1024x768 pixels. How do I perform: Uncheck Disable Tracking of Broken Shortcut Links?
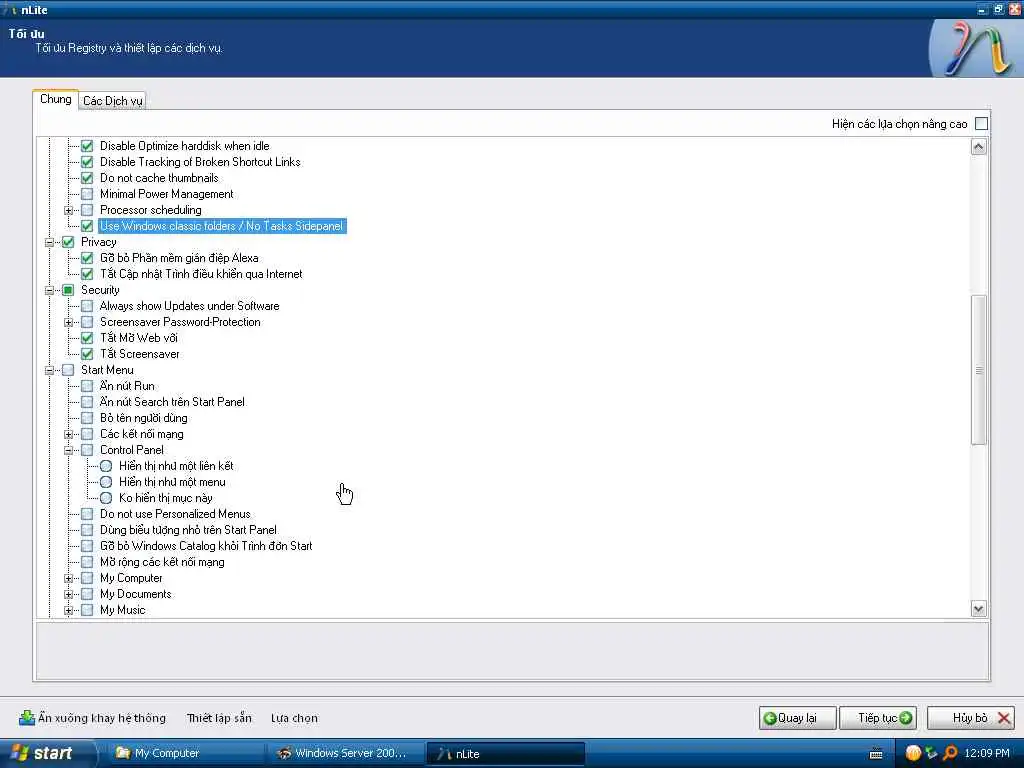pyautogui.click(x=87, y=162)
